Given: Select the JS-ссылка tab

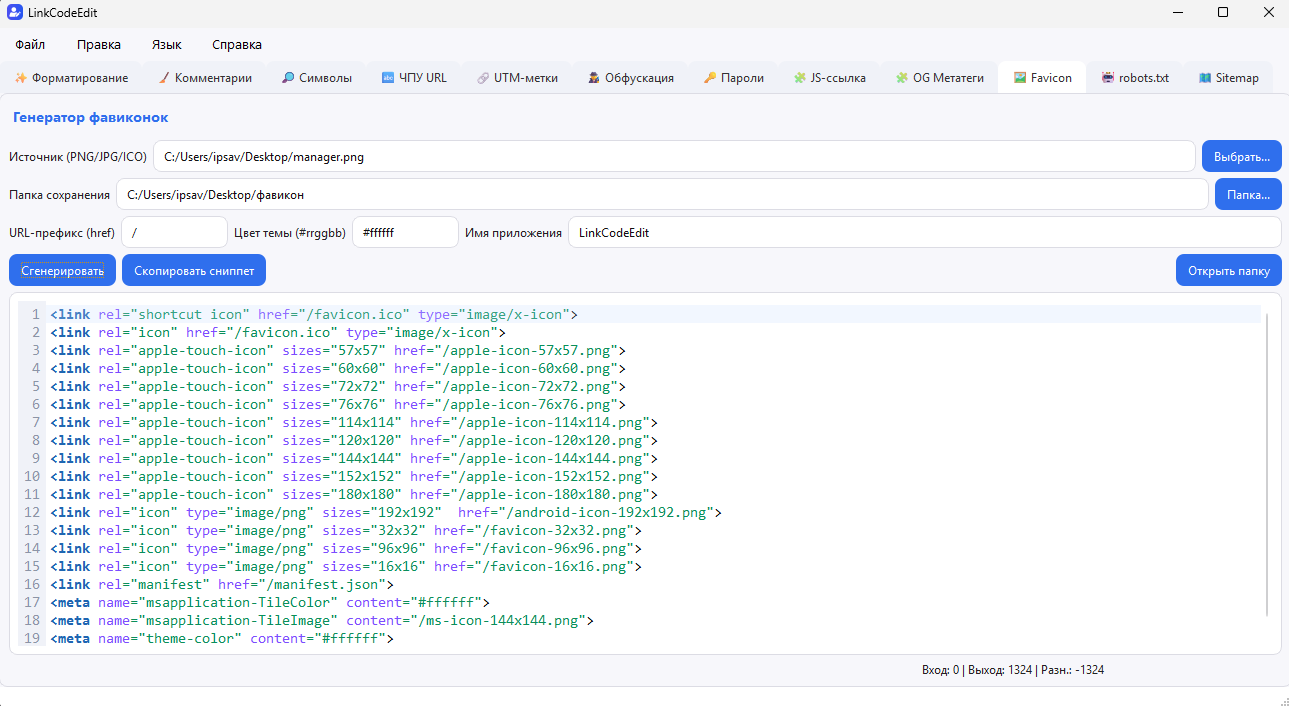Looking at the screenshot, I should [830, 78].
